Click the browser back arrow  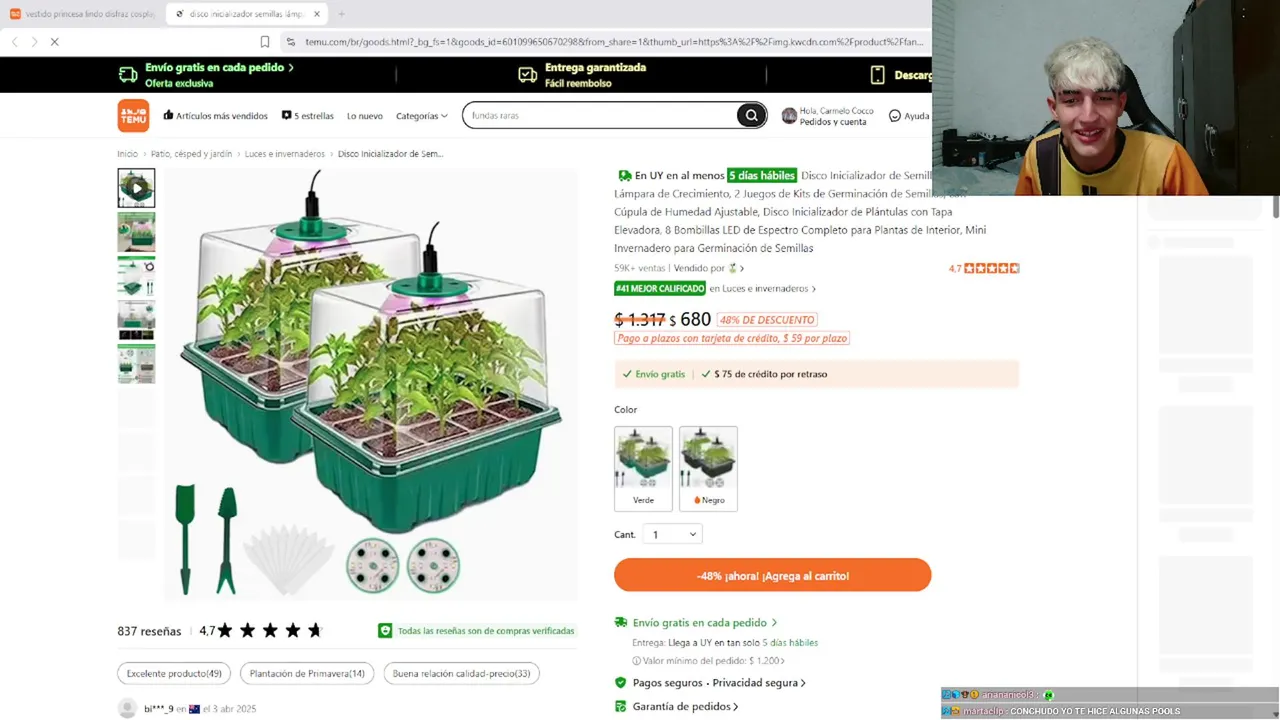click(14, 42)
